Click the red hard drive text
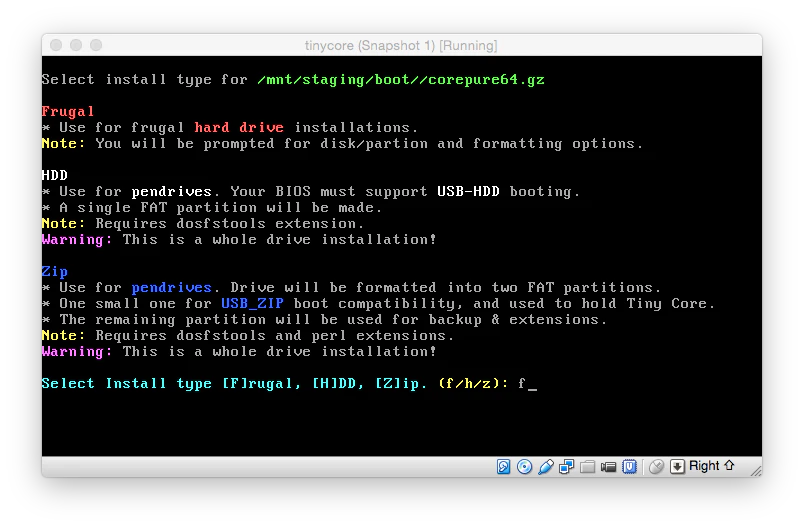The width and height of the screenshot is (804, 527). (x=239, y=128)
